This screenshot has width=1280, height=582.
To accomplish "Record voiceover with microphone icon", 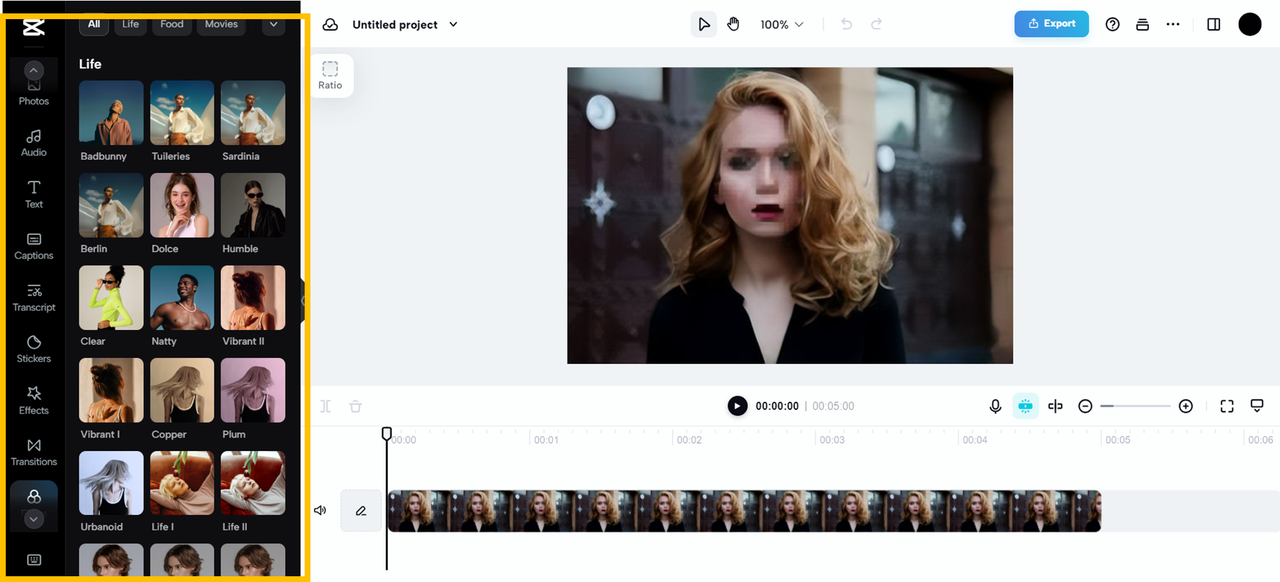I will coord(995,406).
